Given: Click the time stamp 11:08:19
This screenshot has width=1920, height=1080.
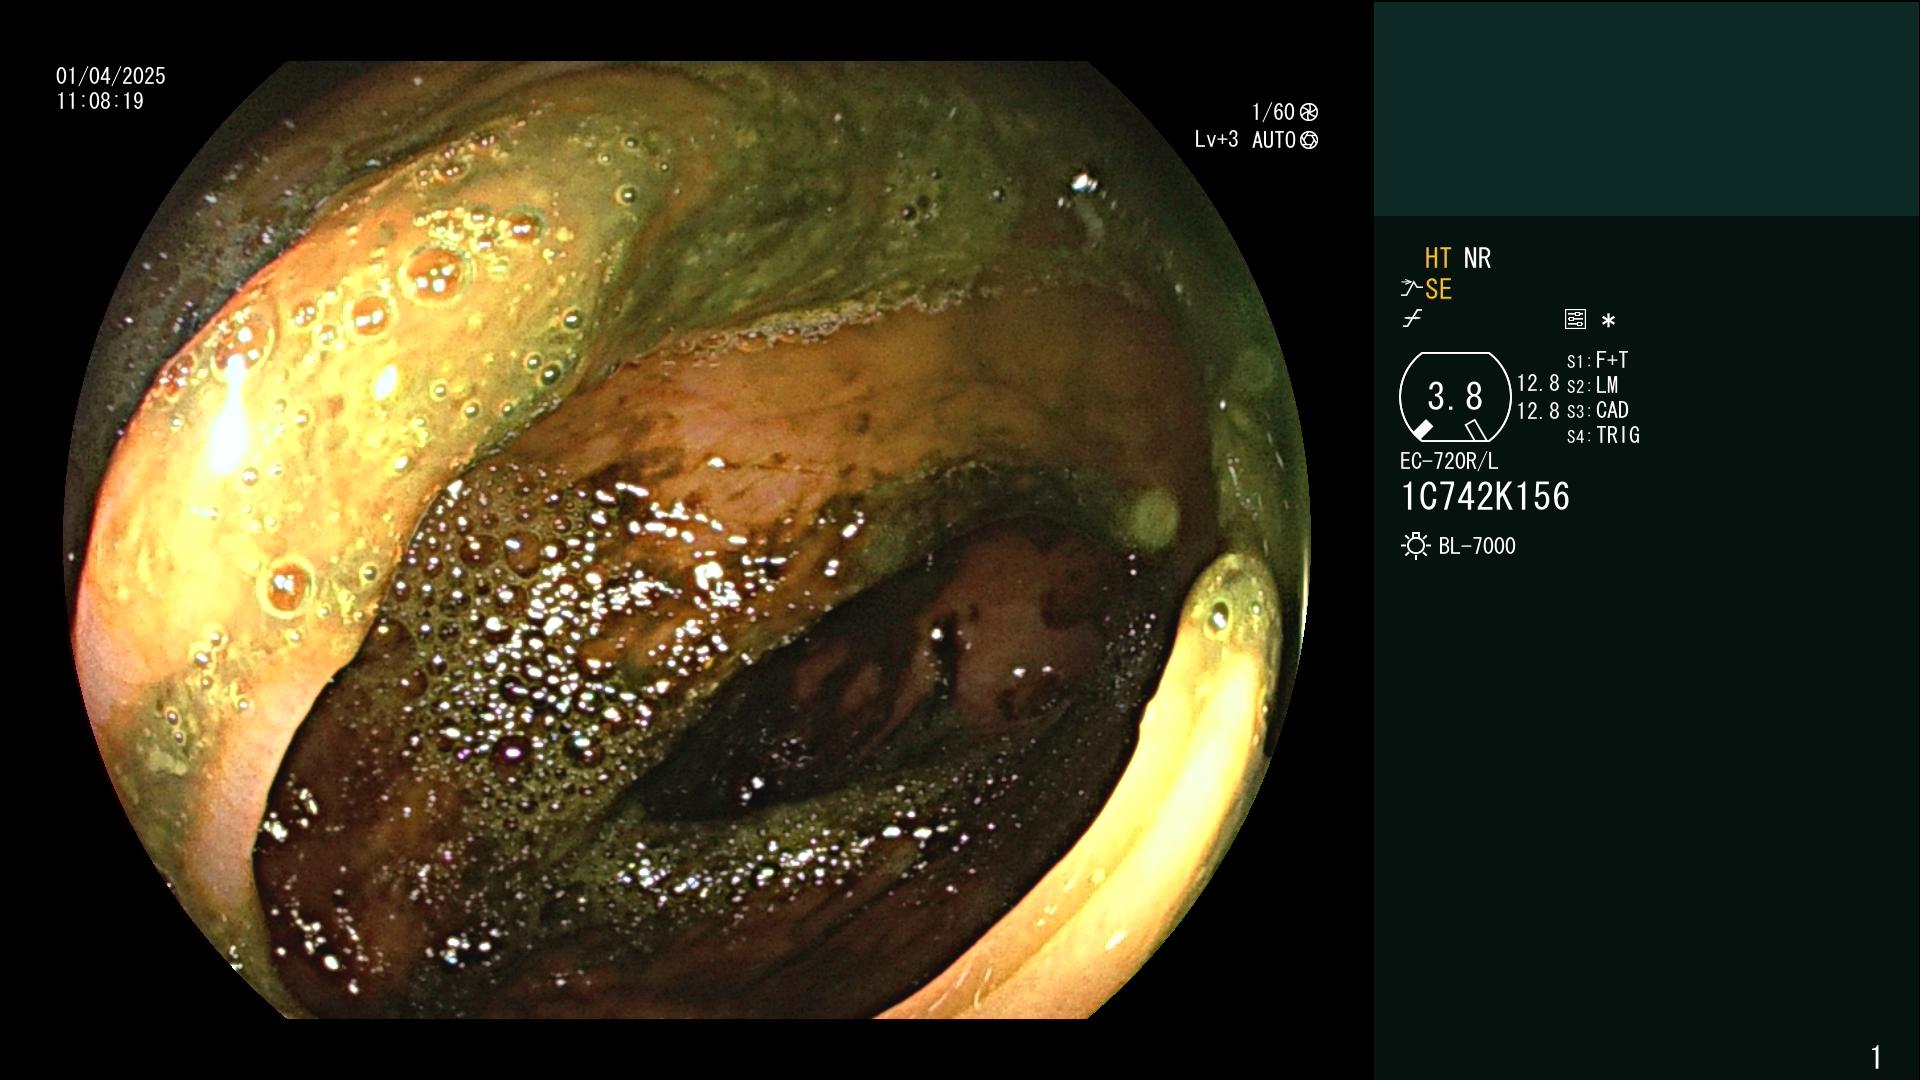Looking at the screenshot, I should [100, 102].
